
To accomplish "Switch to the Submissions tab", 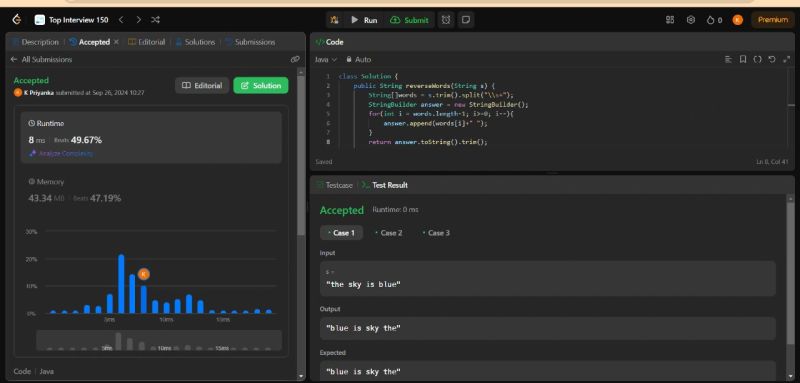I will (250, 42).
